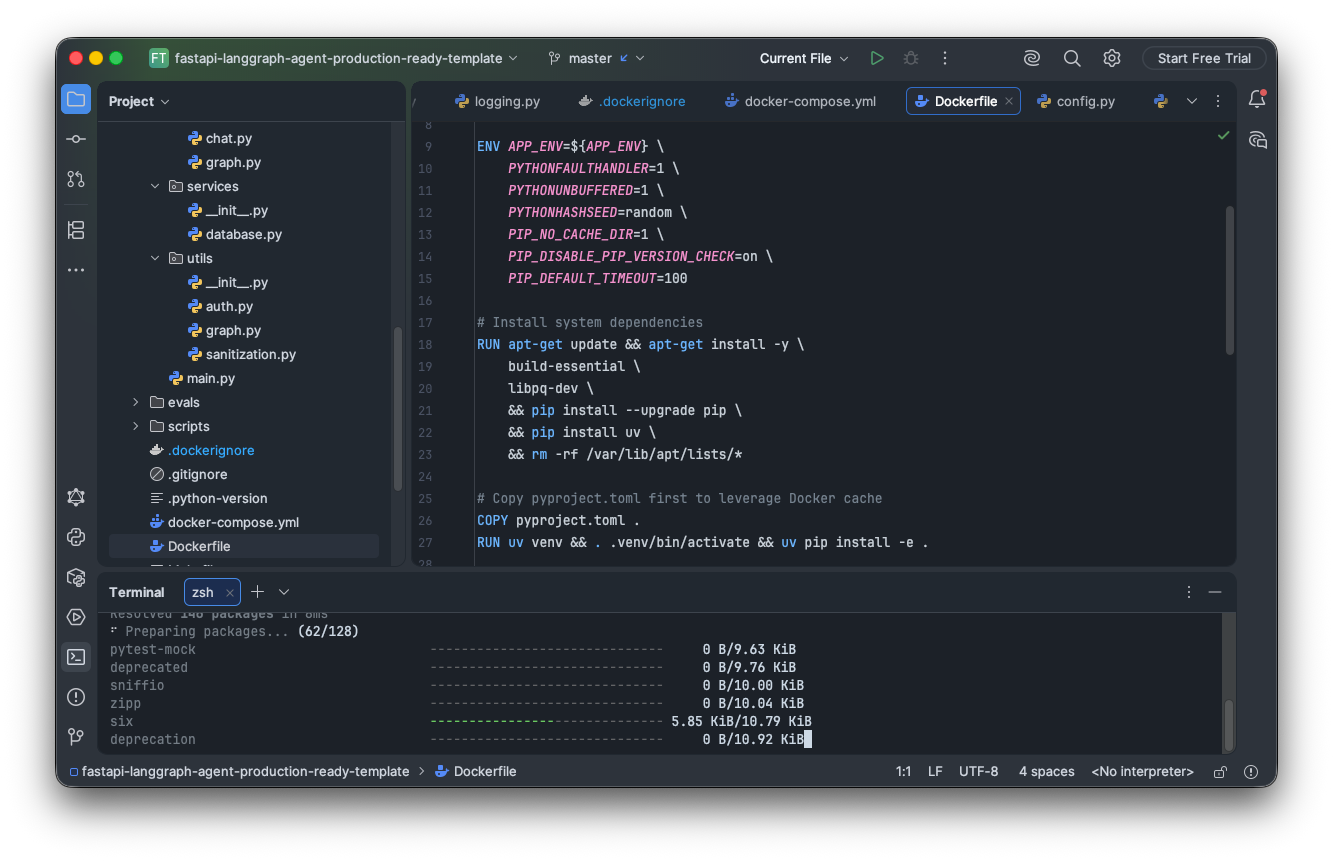Viewport: 1333px width, 861px height.
Task: Open more run actions menu
Action: point(945,58)
